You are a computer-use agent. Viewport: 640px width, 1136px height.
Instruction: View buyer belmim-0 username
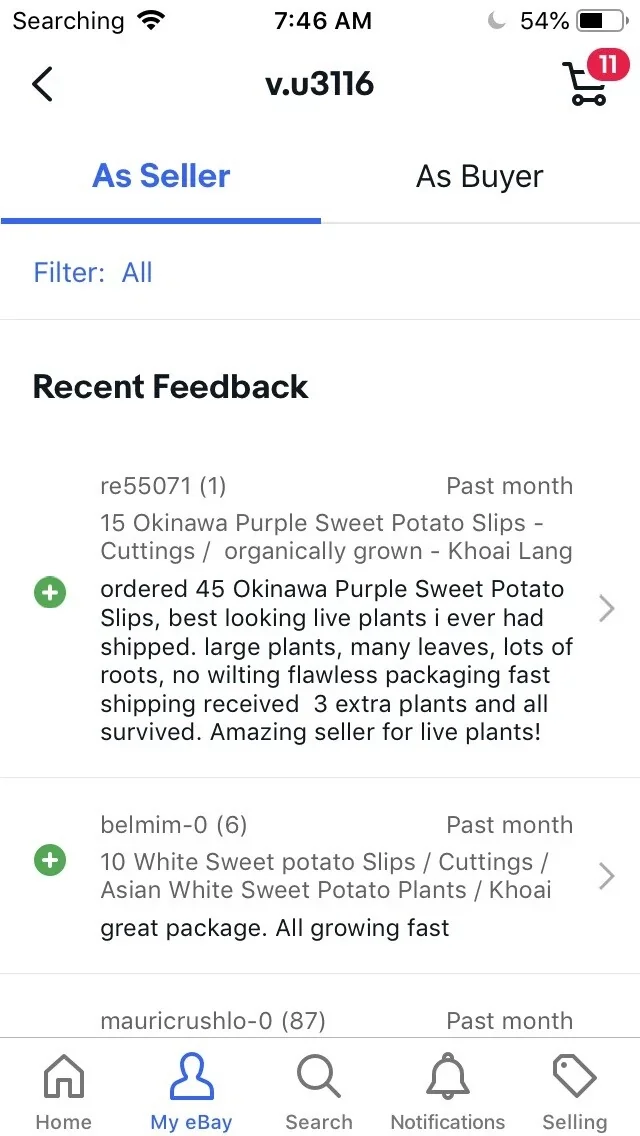pyautogui.click(x=173, y=825)
